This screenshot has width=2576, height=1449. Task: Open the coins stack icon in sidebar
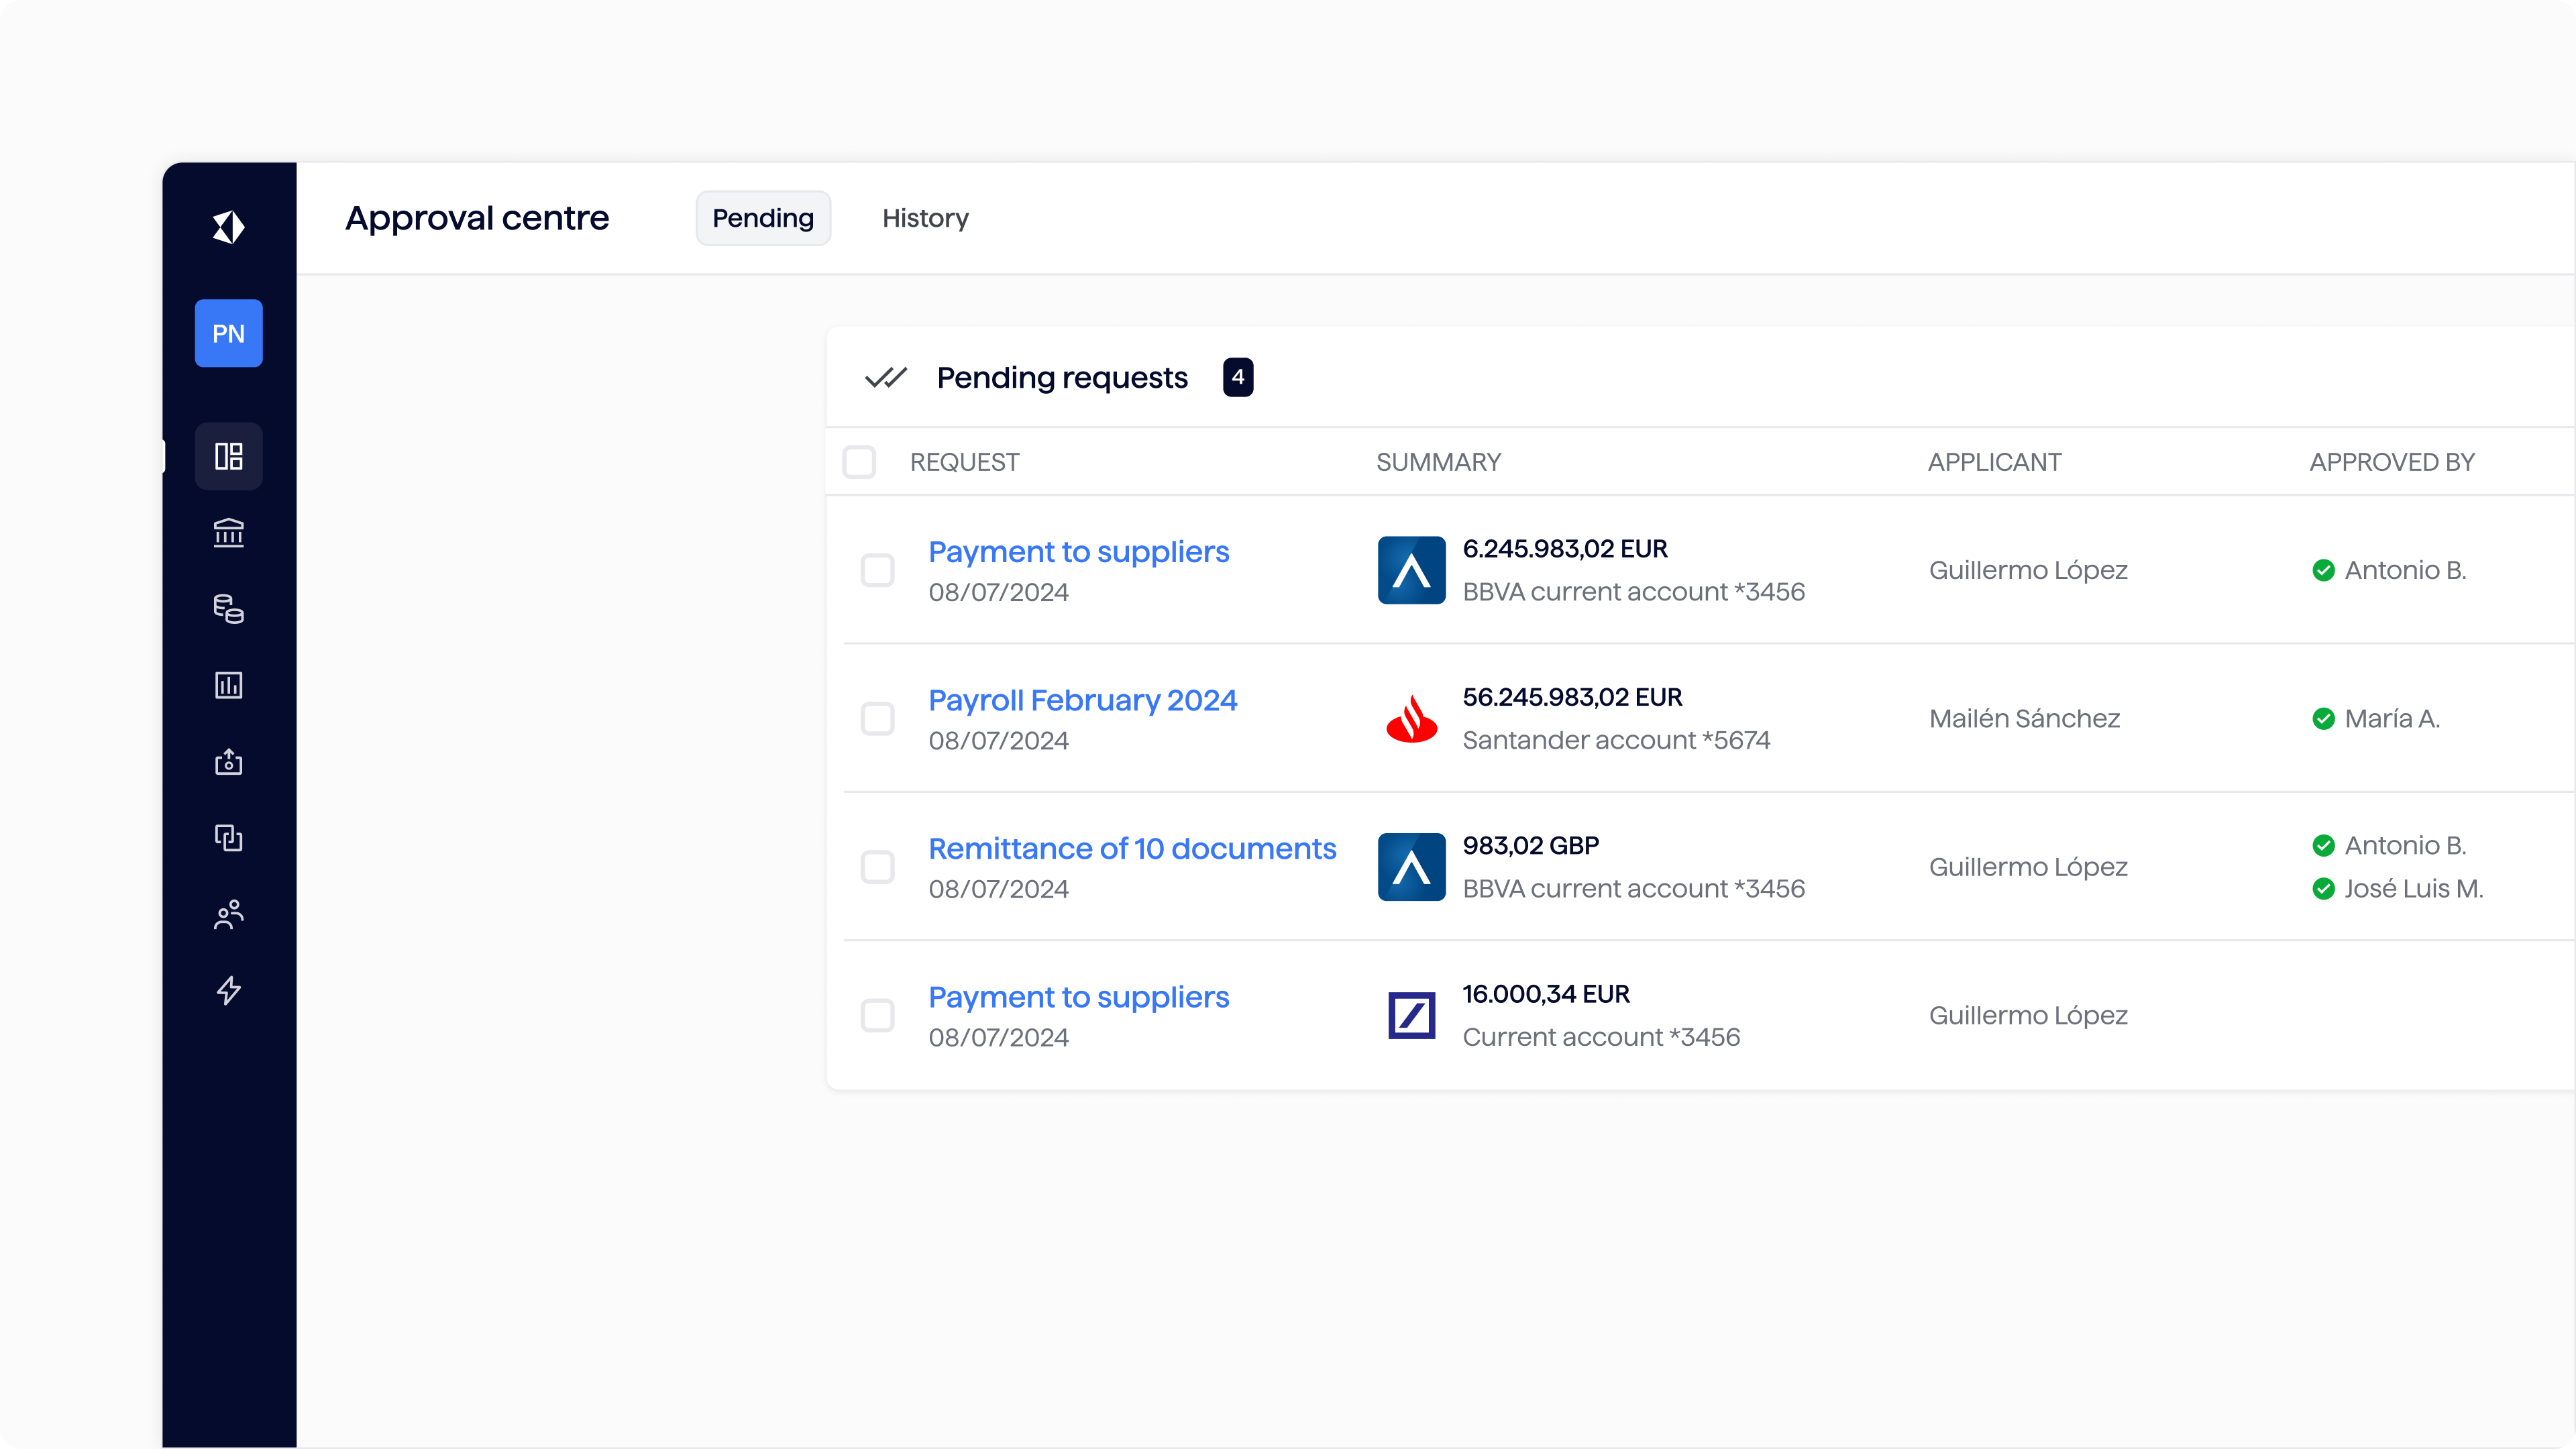(x=228, y=609)
